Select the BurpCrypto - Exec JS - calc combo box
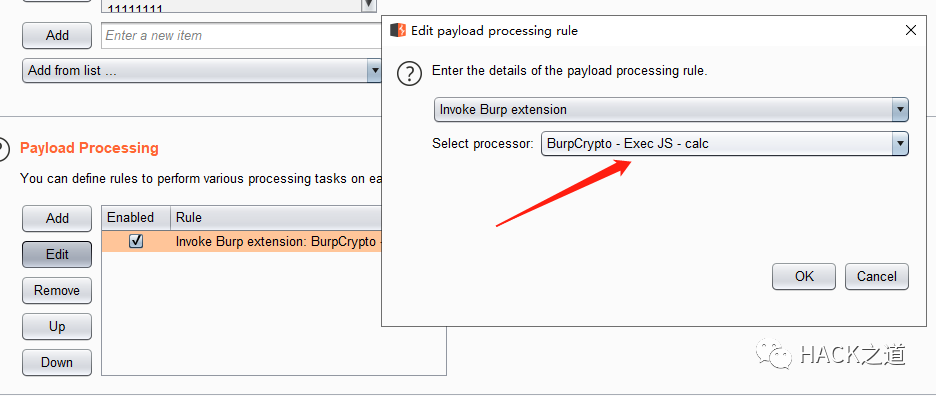 (x=725, y=143)
